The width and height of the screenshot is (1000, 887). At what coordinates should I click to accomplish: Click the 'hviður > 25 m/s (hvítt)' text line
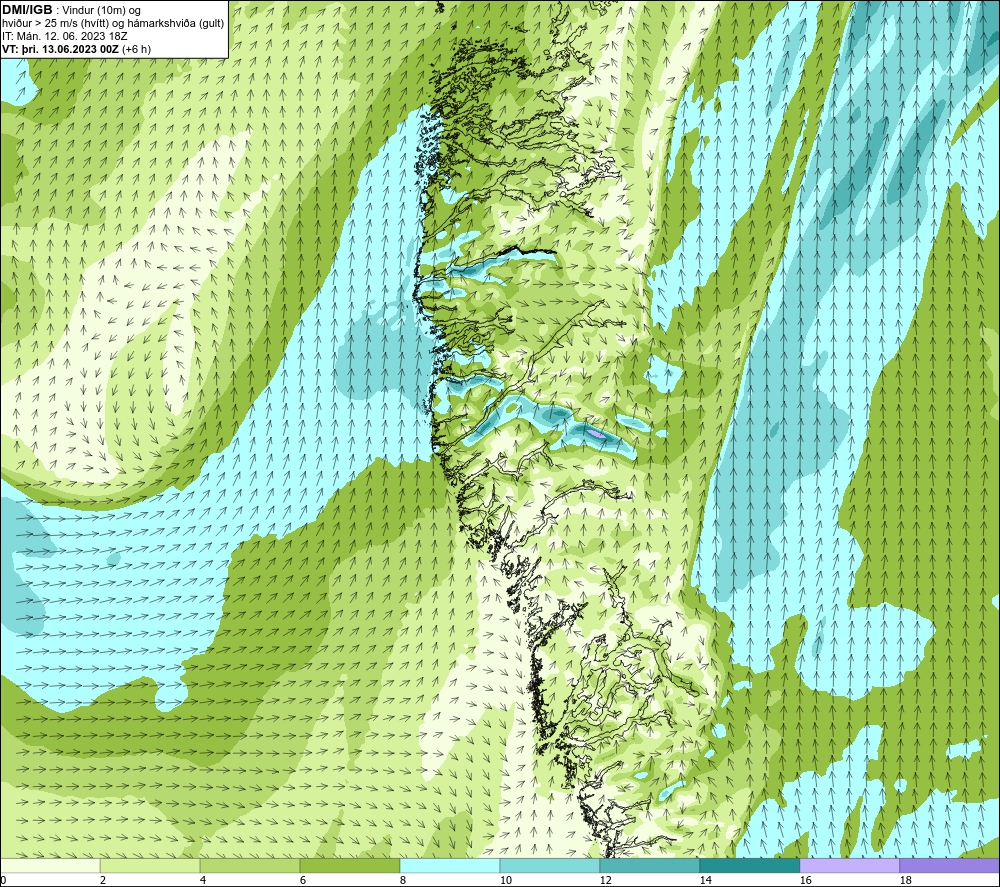pos(113,23)
